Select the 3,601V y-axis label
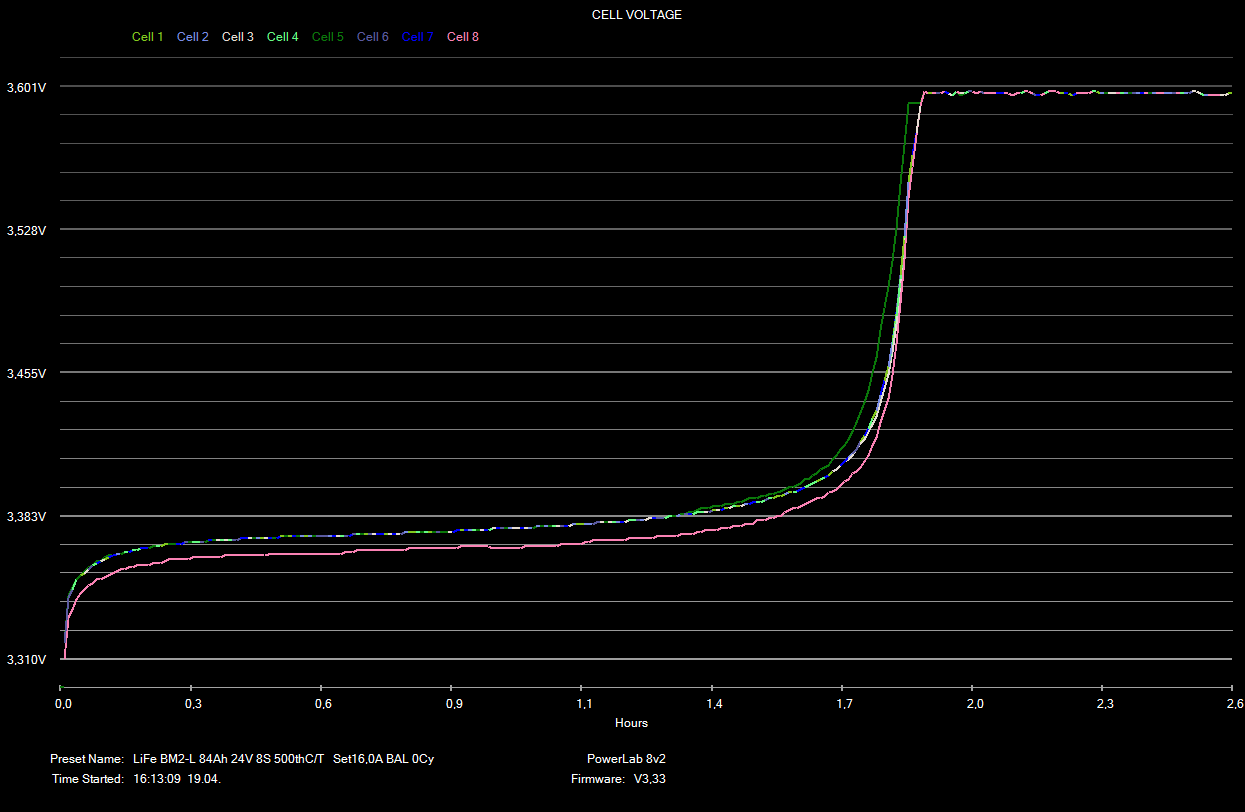Image resolution: width=1245 pixels, height=812 pixels. click(x=26, y=88)
